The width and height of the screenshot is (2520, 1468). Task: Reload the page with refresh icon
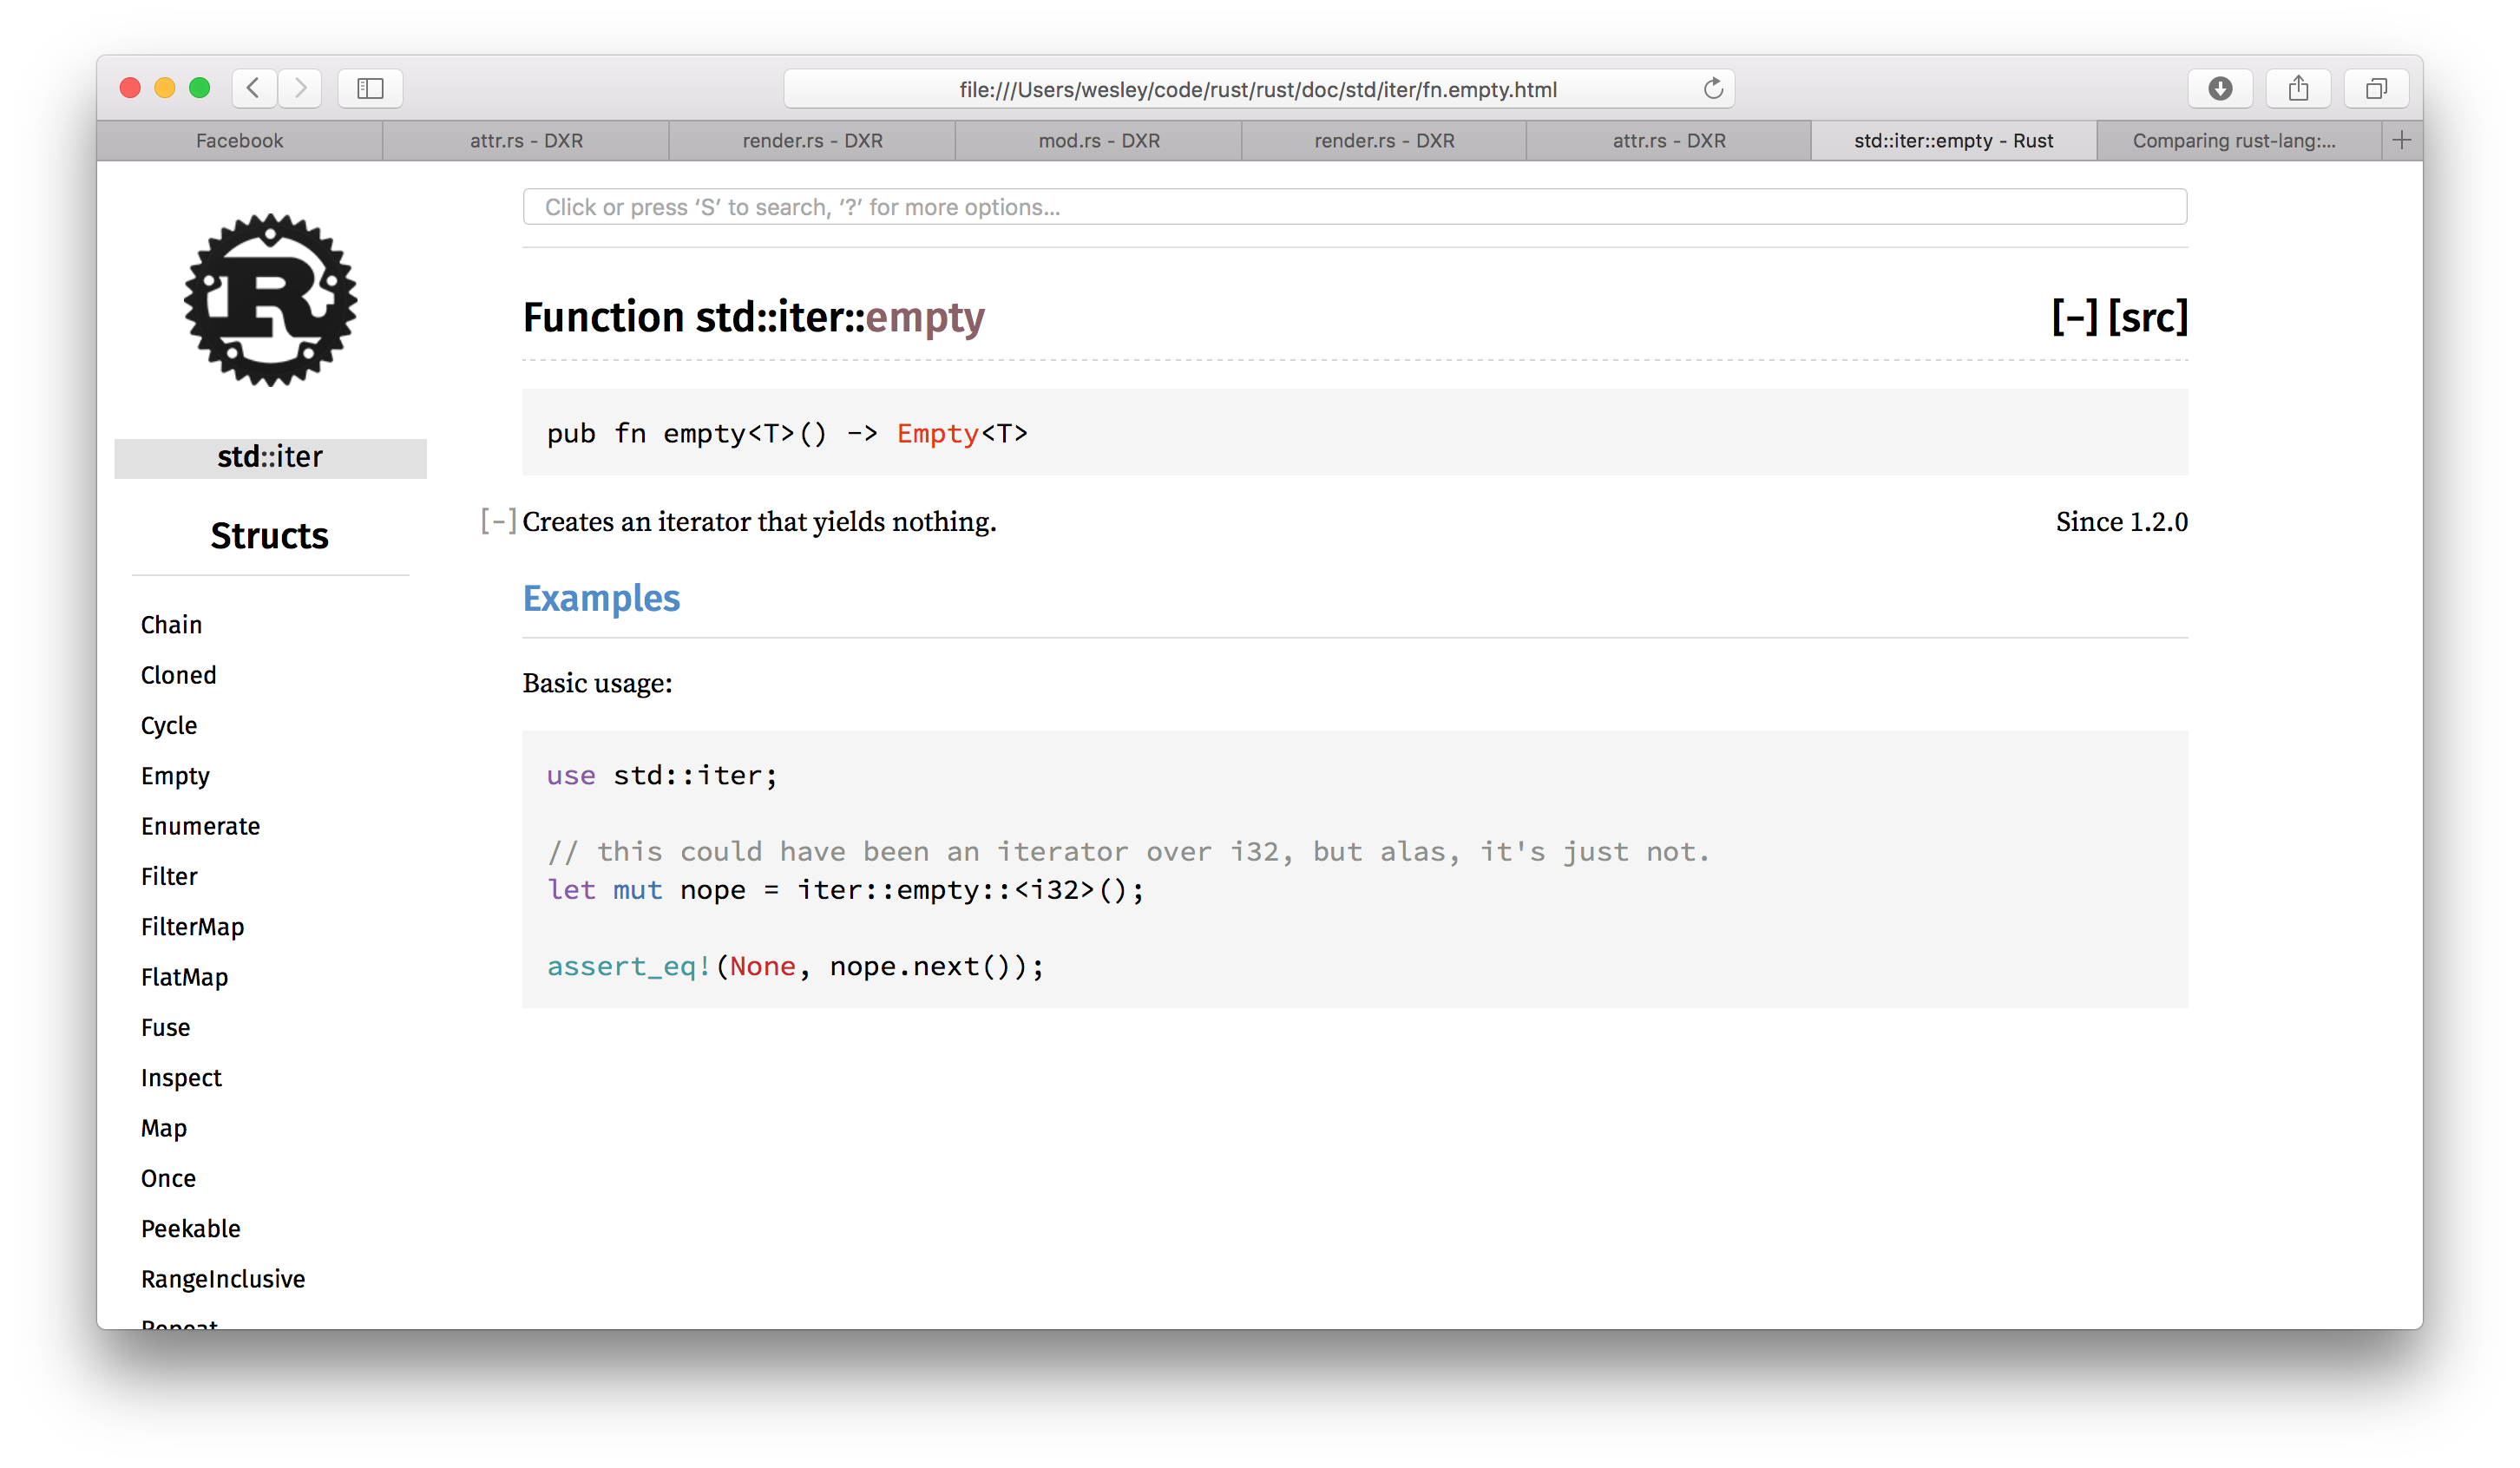coord(1713,89)
